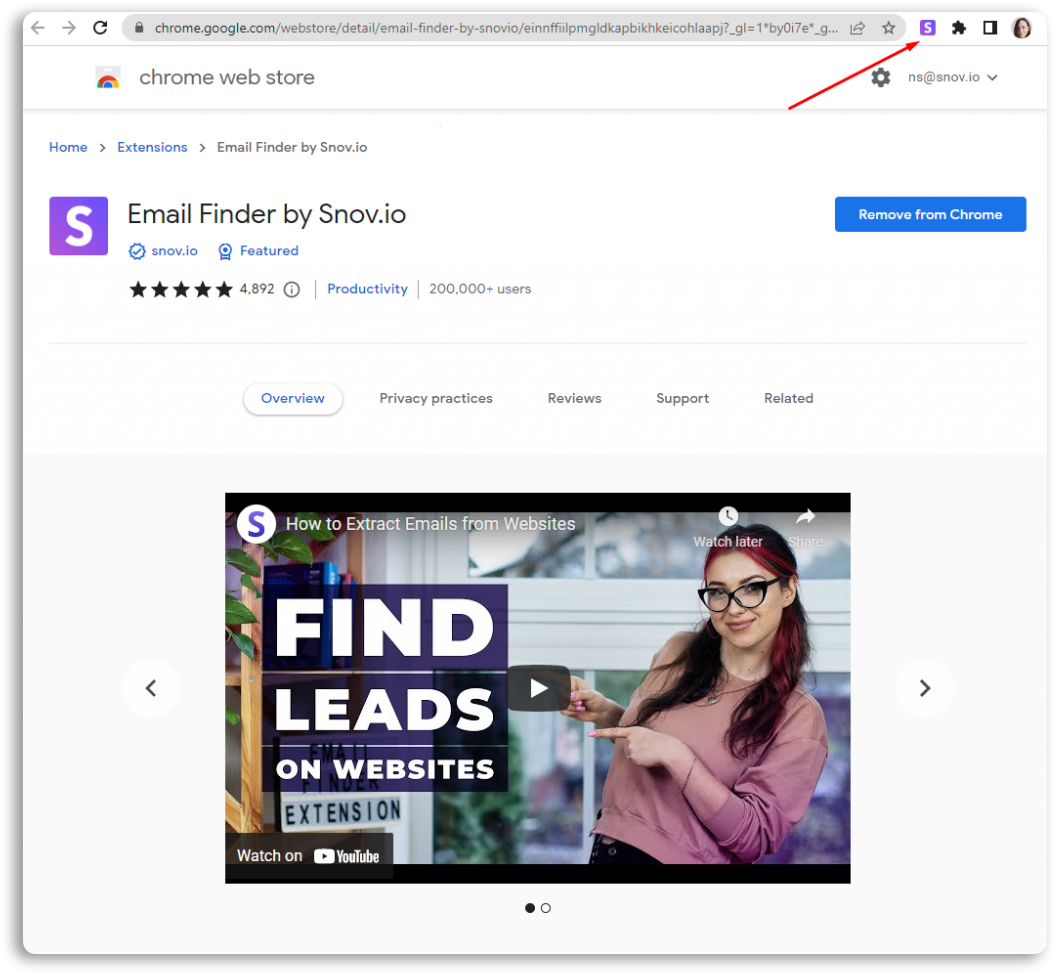Click the Snov.io channel avatar in video

point(256,523)
